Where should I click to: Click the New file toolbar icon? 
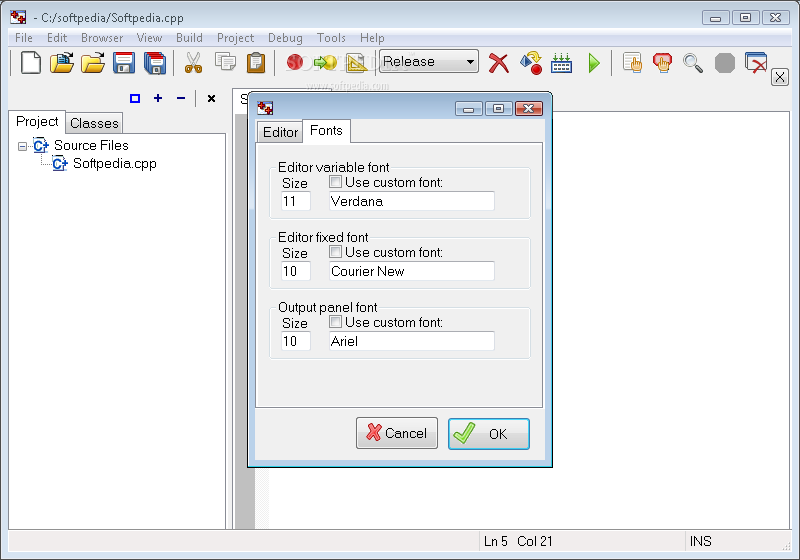(x=31, y=63)
